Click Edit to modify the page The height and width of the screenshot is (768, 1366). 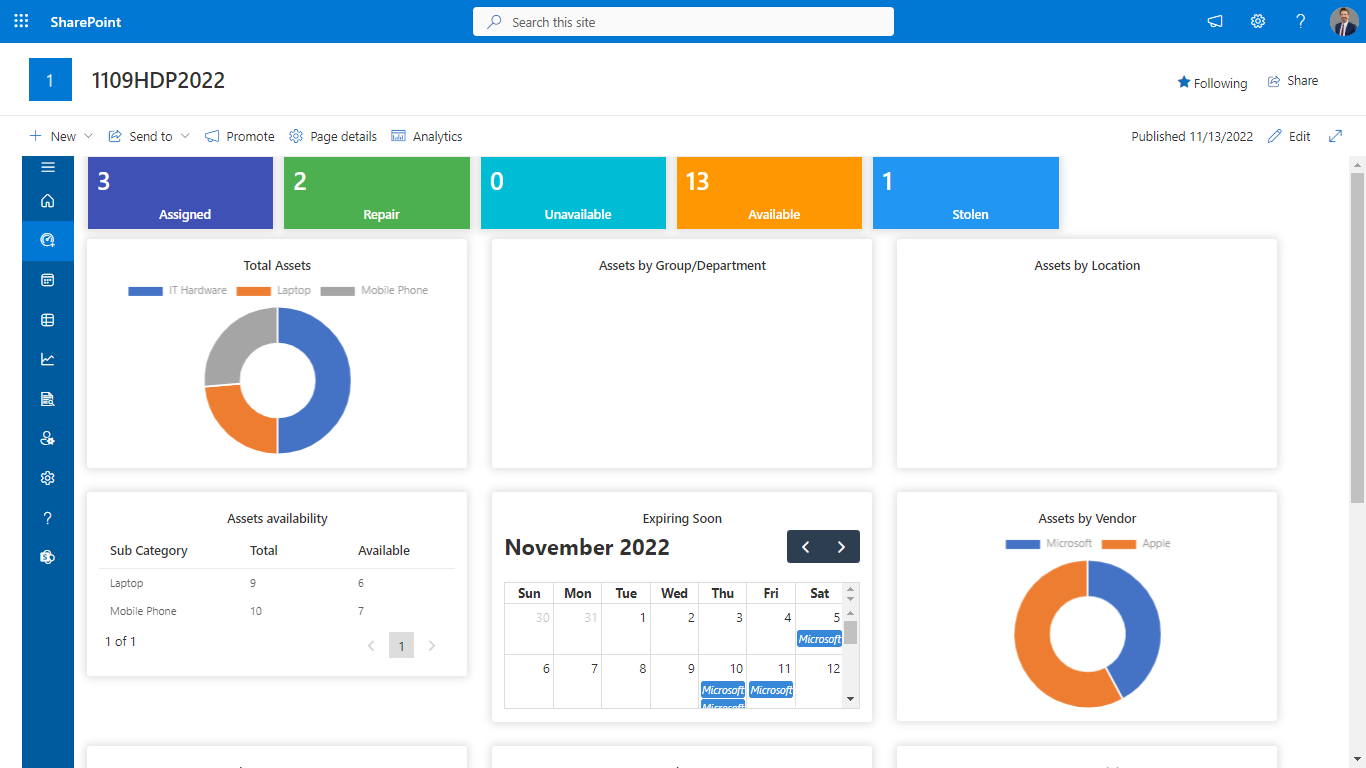click(x=1289, y=136)
